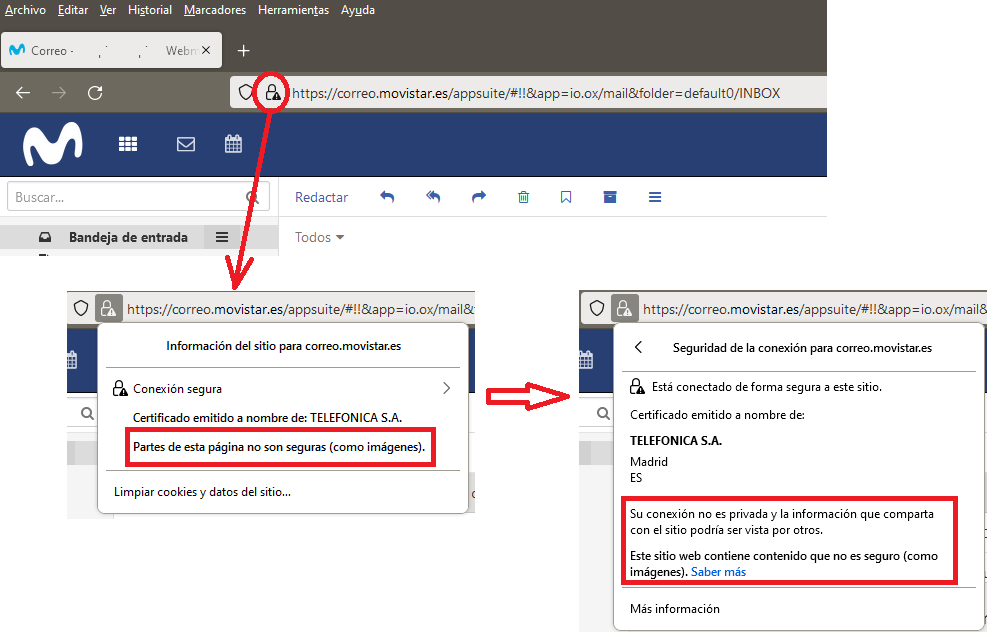The height and width of the screenshot is (637, 997).
Task: Expand the "Todos" dropdown
Action: [317, 237]
